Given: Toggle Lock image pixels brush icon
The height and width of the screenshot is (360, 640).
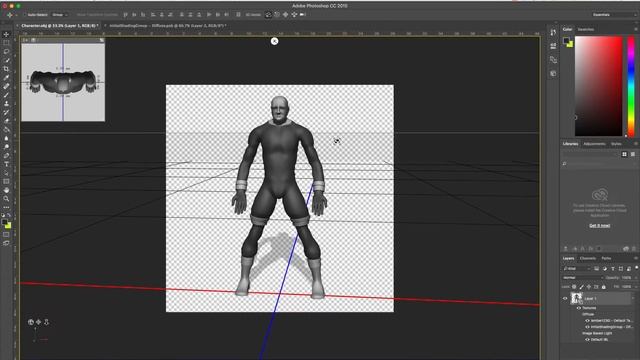Looking at the screenshot, I should point(582,287).
